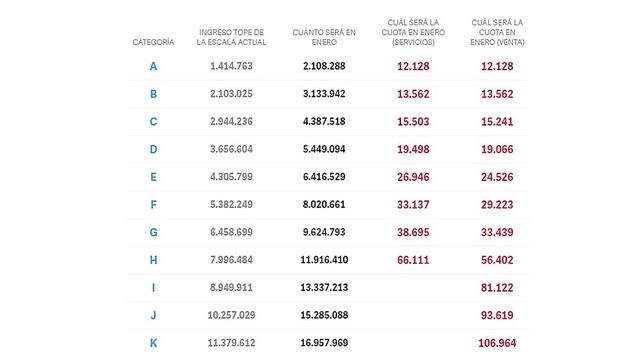The height and width of the screenshot is (361, 642).
Task: Select the 66.111 services quota value
Action: pyautogui.click(x=413, y=260)
